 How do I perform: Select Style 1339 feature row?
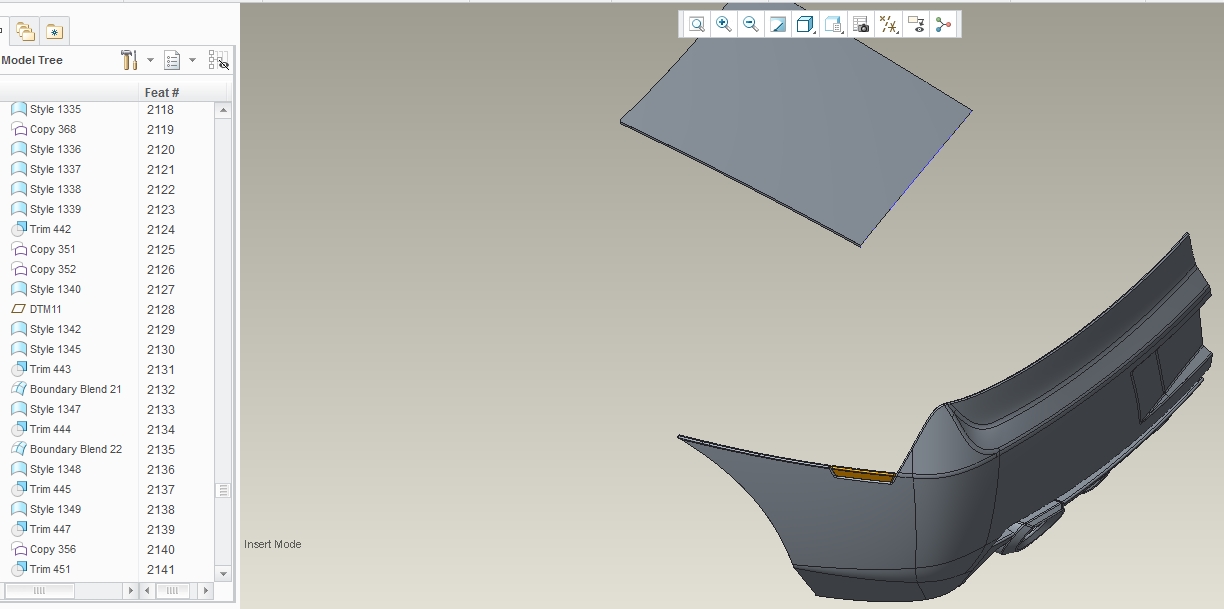pos(55,209)
